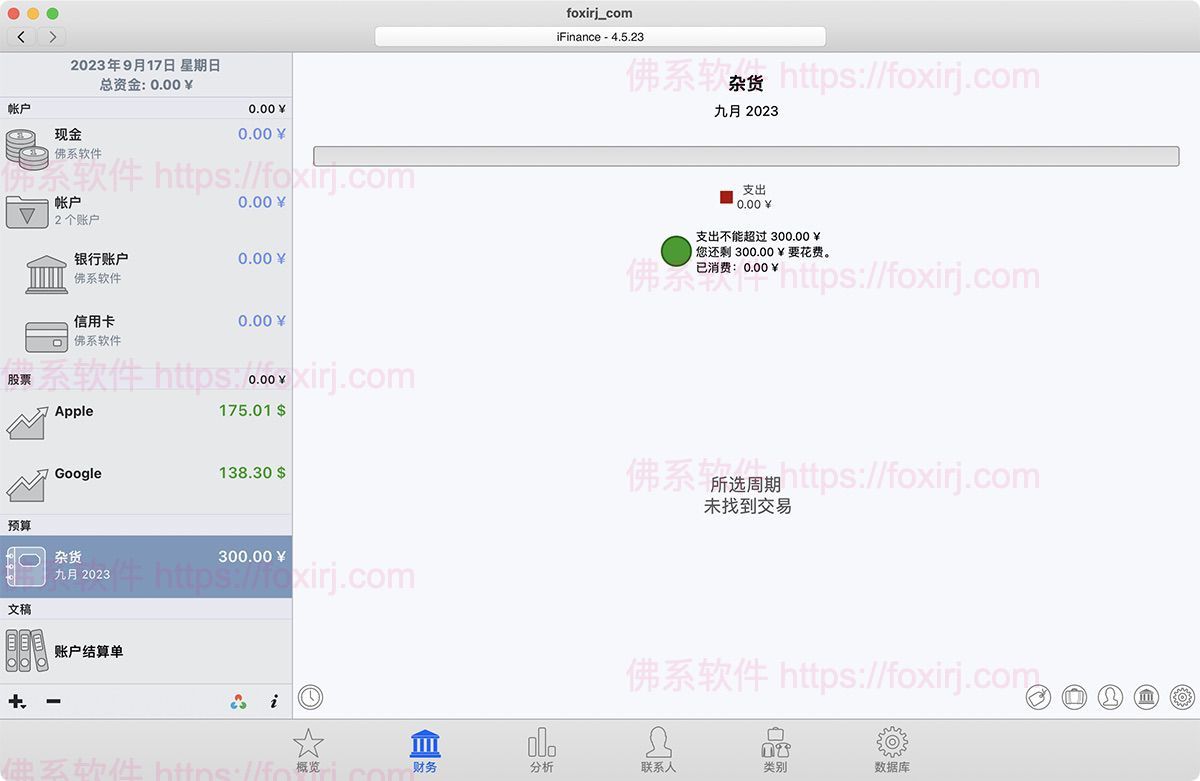
Task: Click the bank filter icon at bottom right
Action: tap(1146, 697)
